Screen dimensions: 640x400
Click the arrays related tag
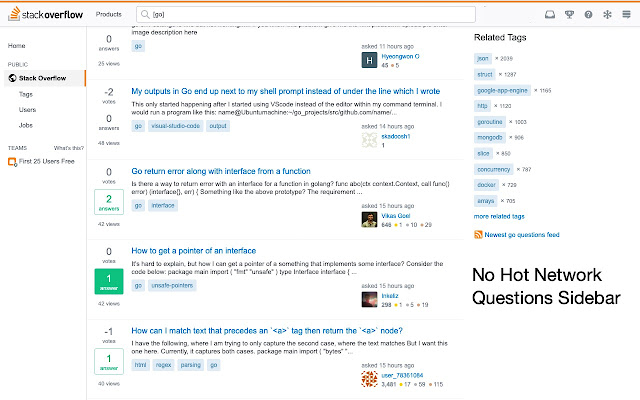point(486,201)
